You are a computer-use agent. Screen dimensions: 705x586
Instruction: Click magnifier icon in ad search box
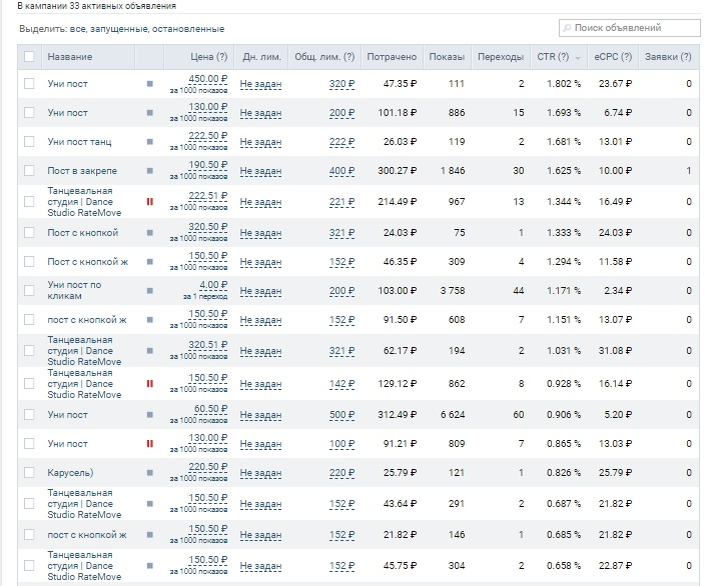(x=567, y=28)
